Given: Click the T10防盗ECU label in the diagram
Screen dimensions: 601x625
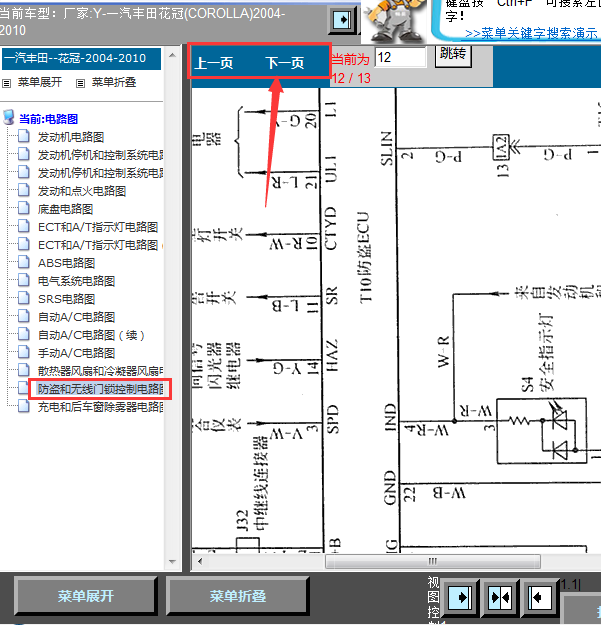Looking at the screenshot, I should 365,257.
